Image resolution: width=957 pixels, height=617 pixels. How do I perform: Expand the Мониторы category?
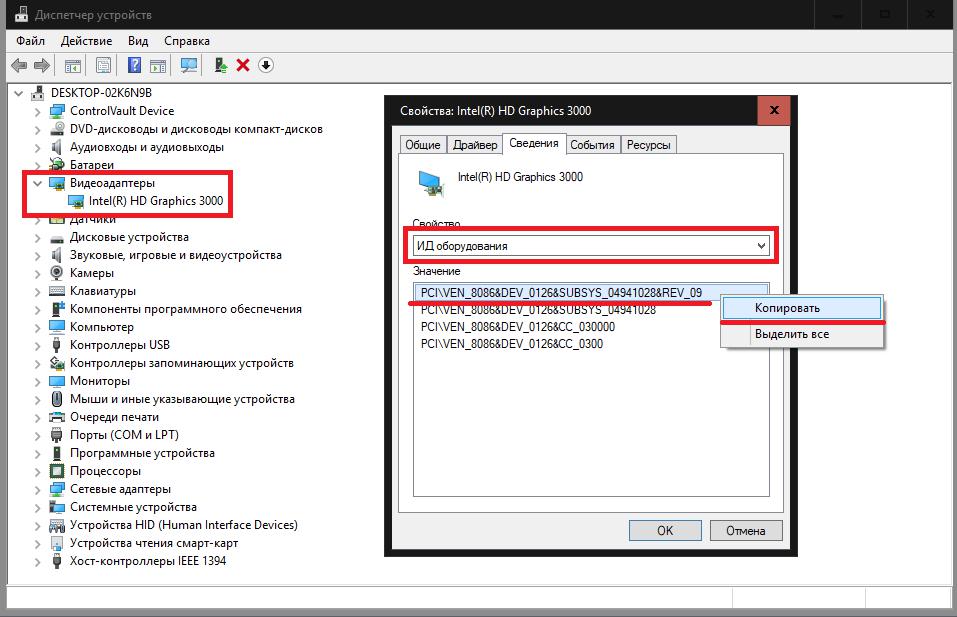(37, 381)
